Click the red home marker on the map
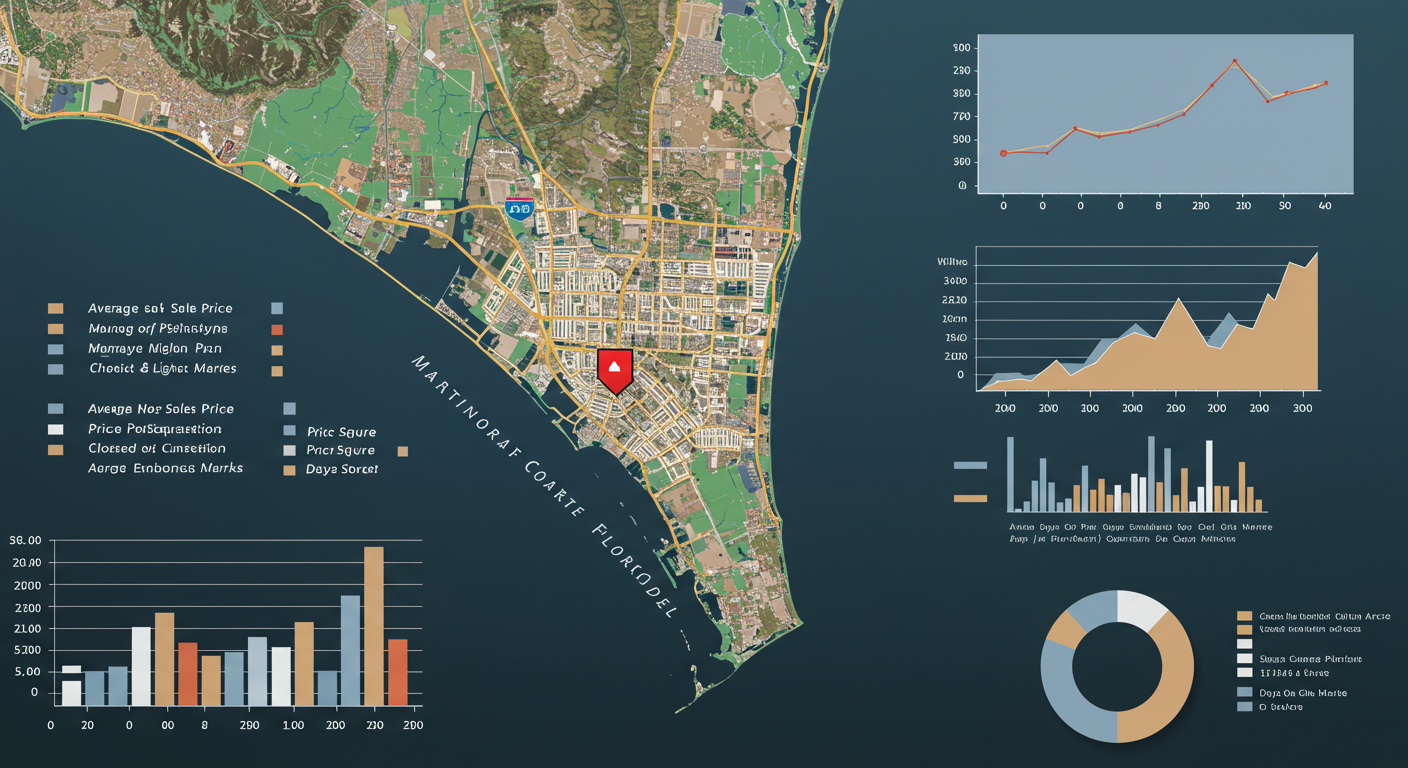Image resolution: width=1408 pixels, height=768 pixels. 614,369
